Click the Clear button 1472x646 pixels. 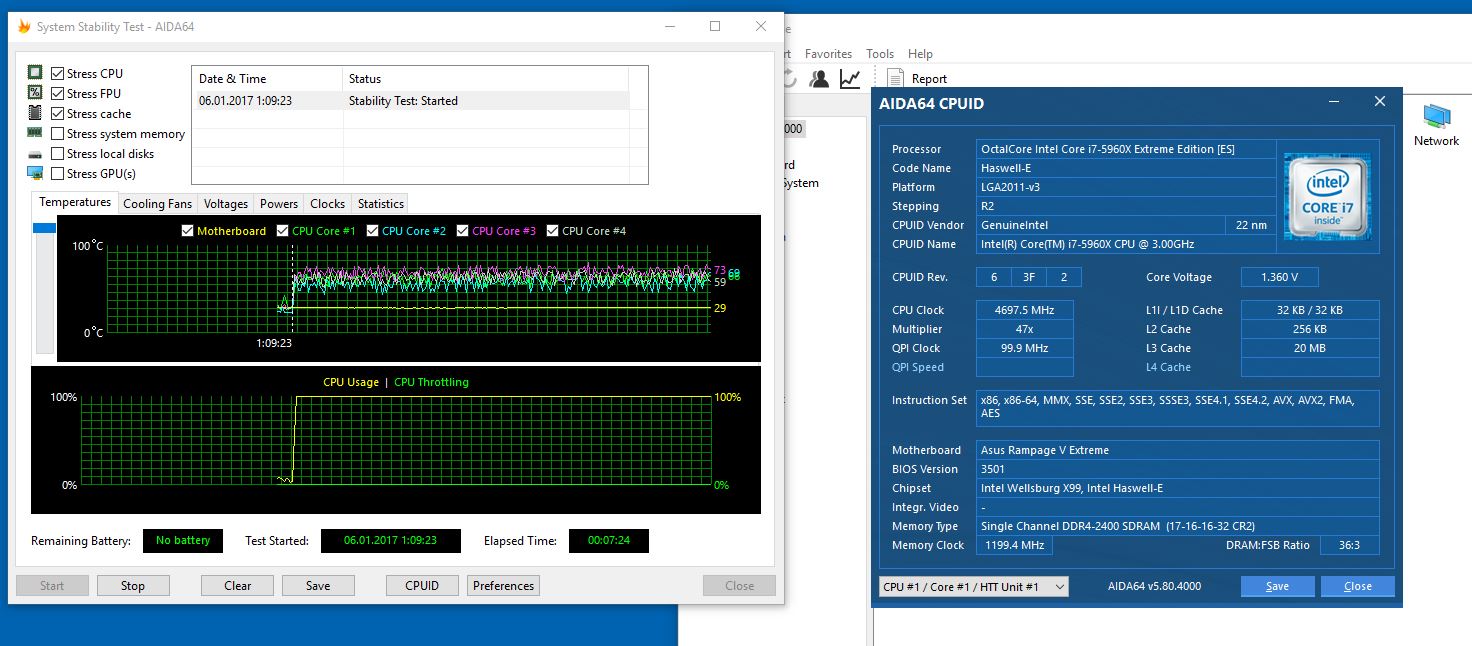click(x=237, y=586)
